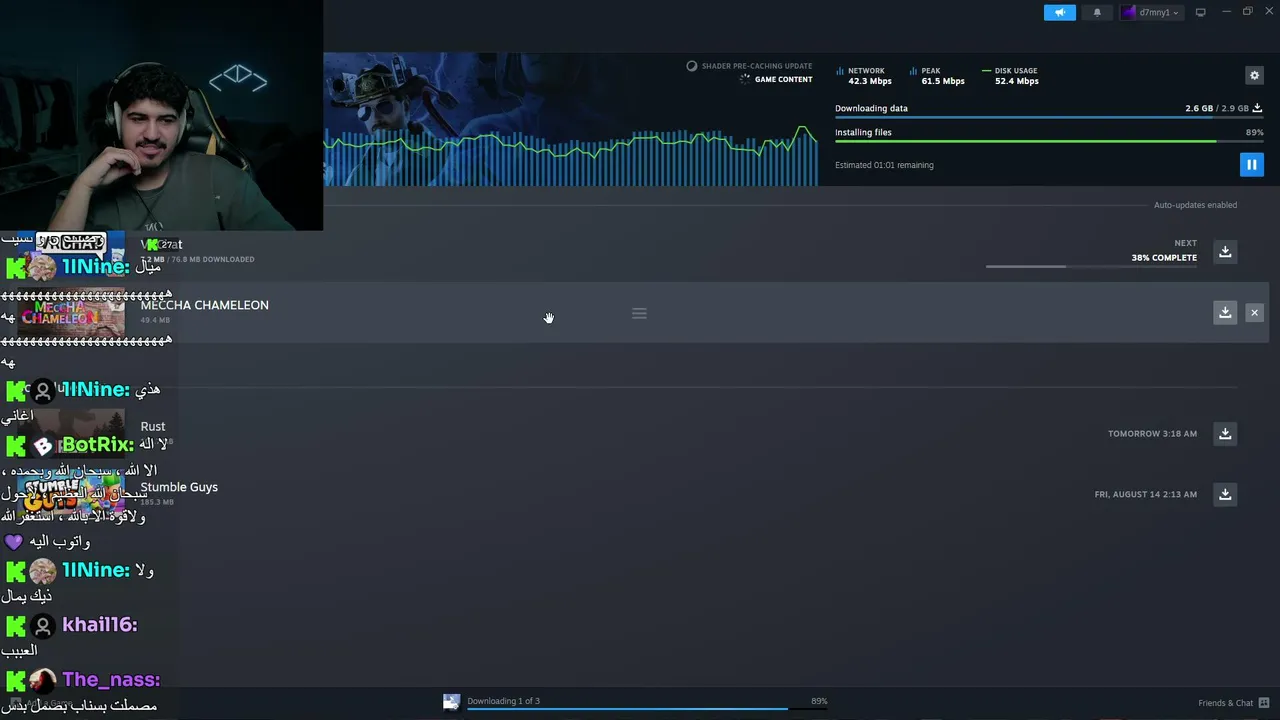Image resolution: width=1280 pixels, height=720 pixels.
Task: Open Friends & Chat
Action: (1225, 703)
